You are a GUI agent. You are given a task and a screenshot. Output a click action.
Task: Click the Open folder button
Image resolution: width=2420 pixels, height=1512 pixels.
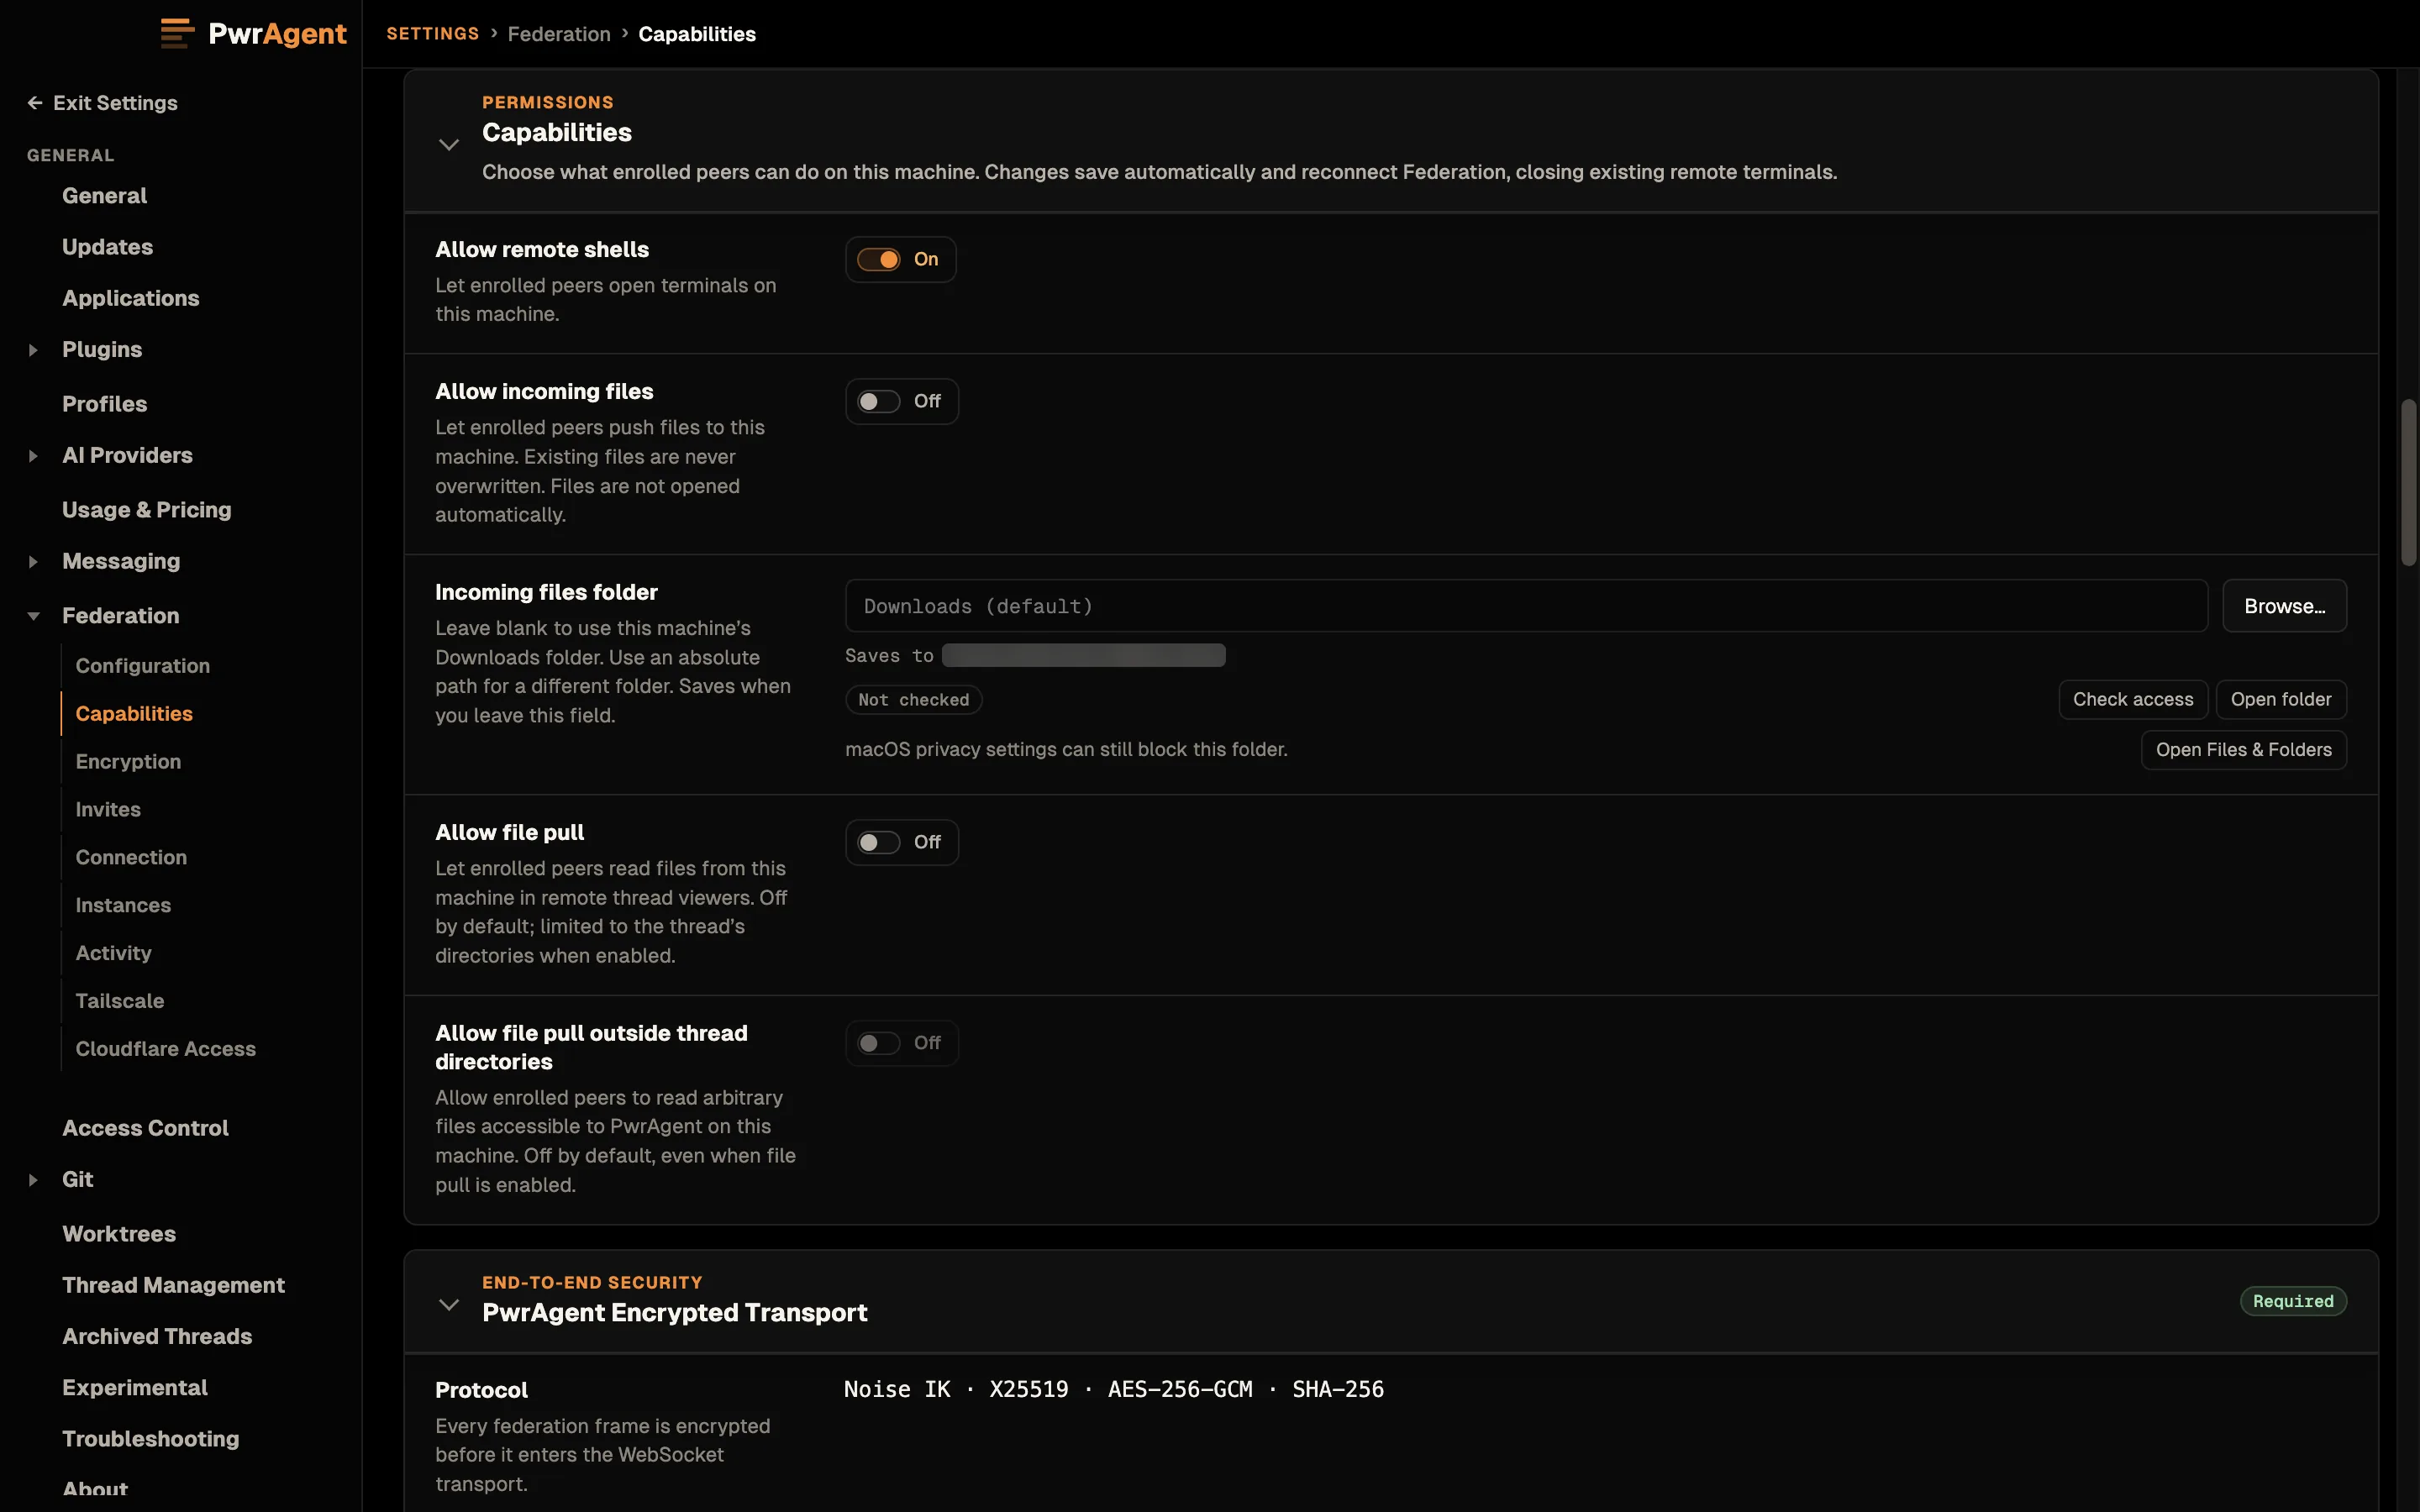(x=2280, y=700)
